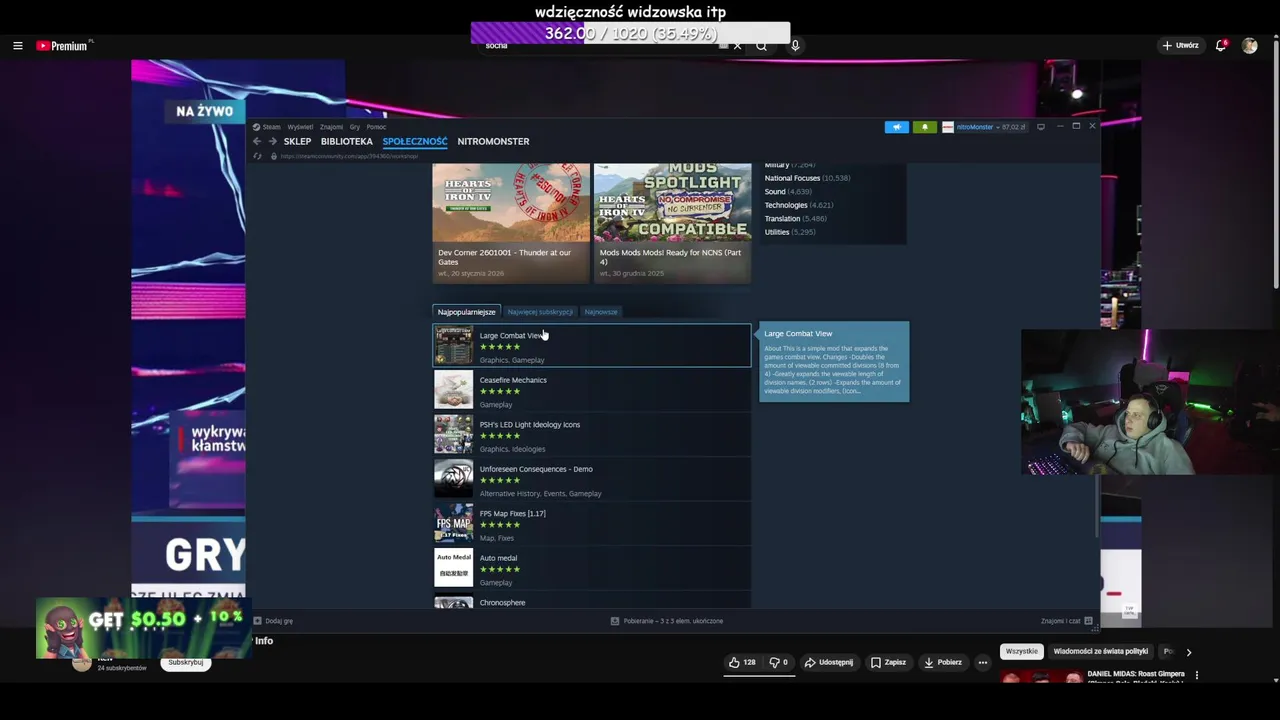Click FPS Map Fixes mod icon

[x=453, y=523]
